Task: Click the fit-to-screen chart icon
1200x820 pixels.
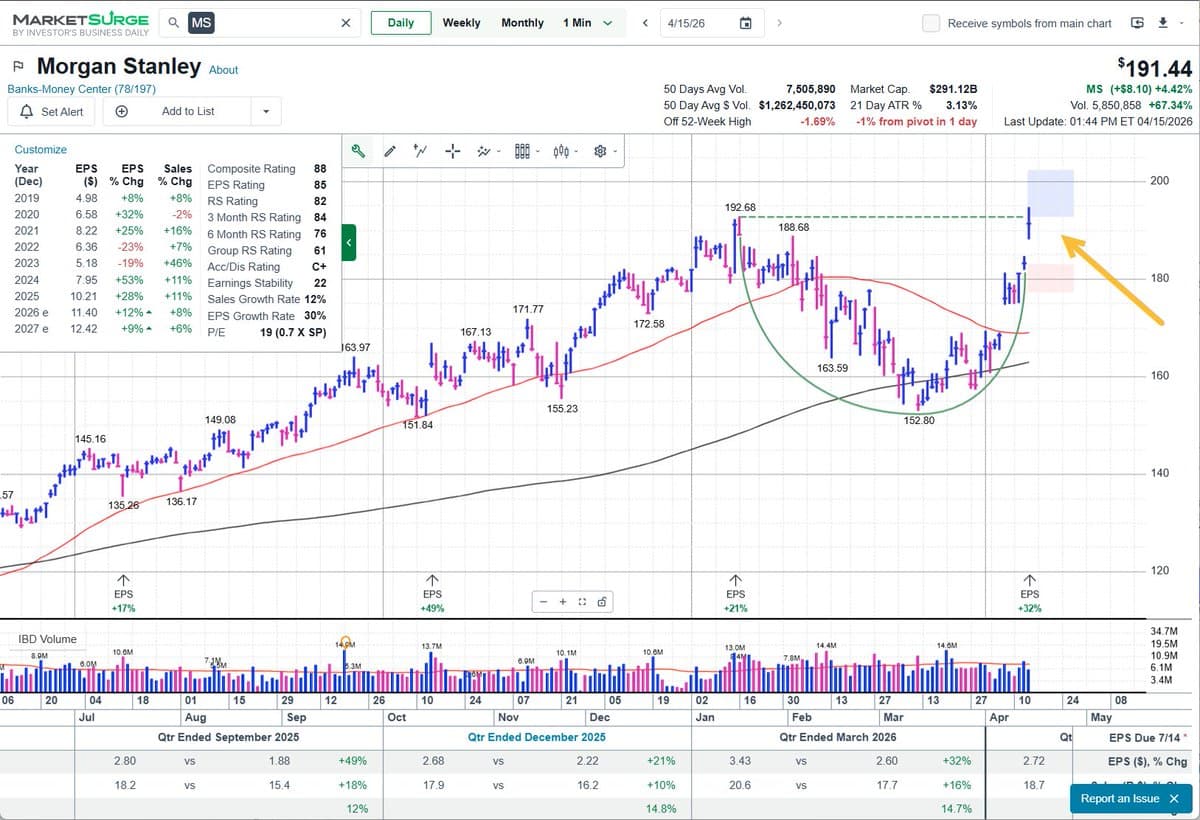Action: (582, 601)
